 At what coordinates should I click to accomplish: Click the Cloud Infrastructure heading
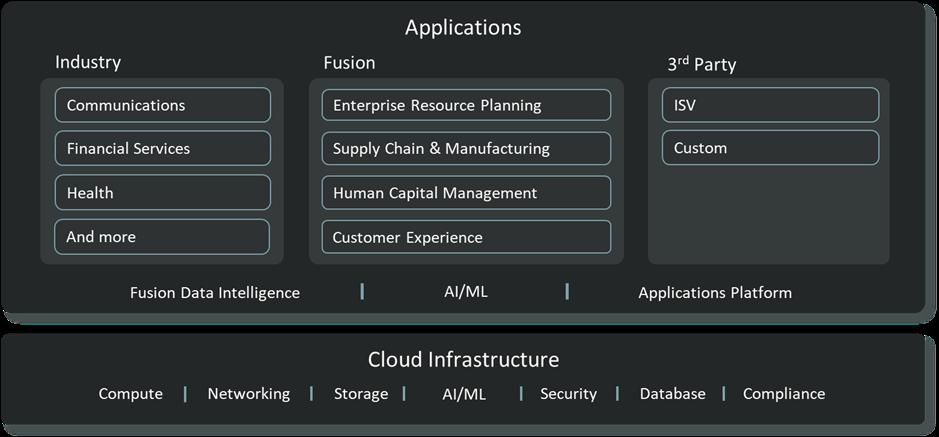click(463, 360)
